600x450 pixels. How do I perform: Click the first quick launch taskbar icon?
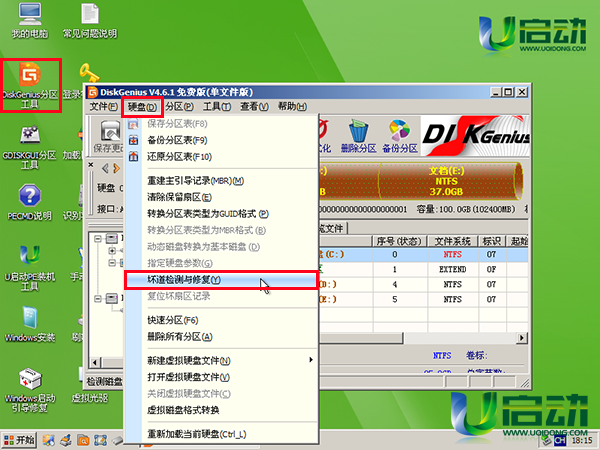click(48, 440)
